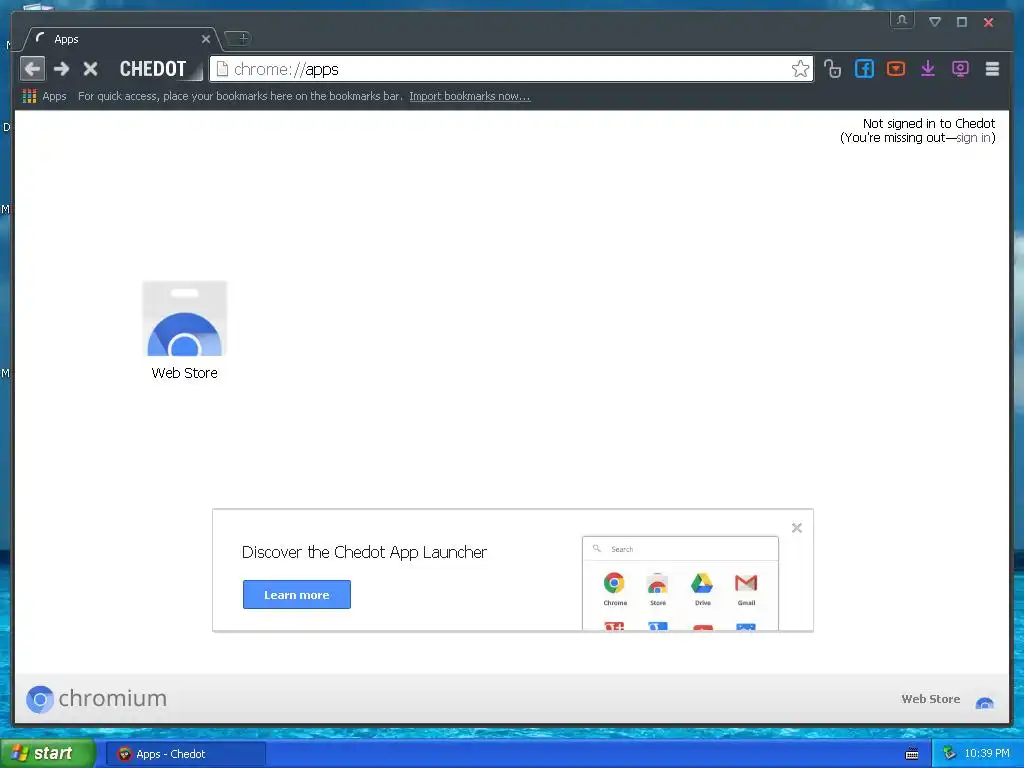Select the Apps browser tab
The height and width of the screenshot is (768, 1024).
tap(121, 39)
